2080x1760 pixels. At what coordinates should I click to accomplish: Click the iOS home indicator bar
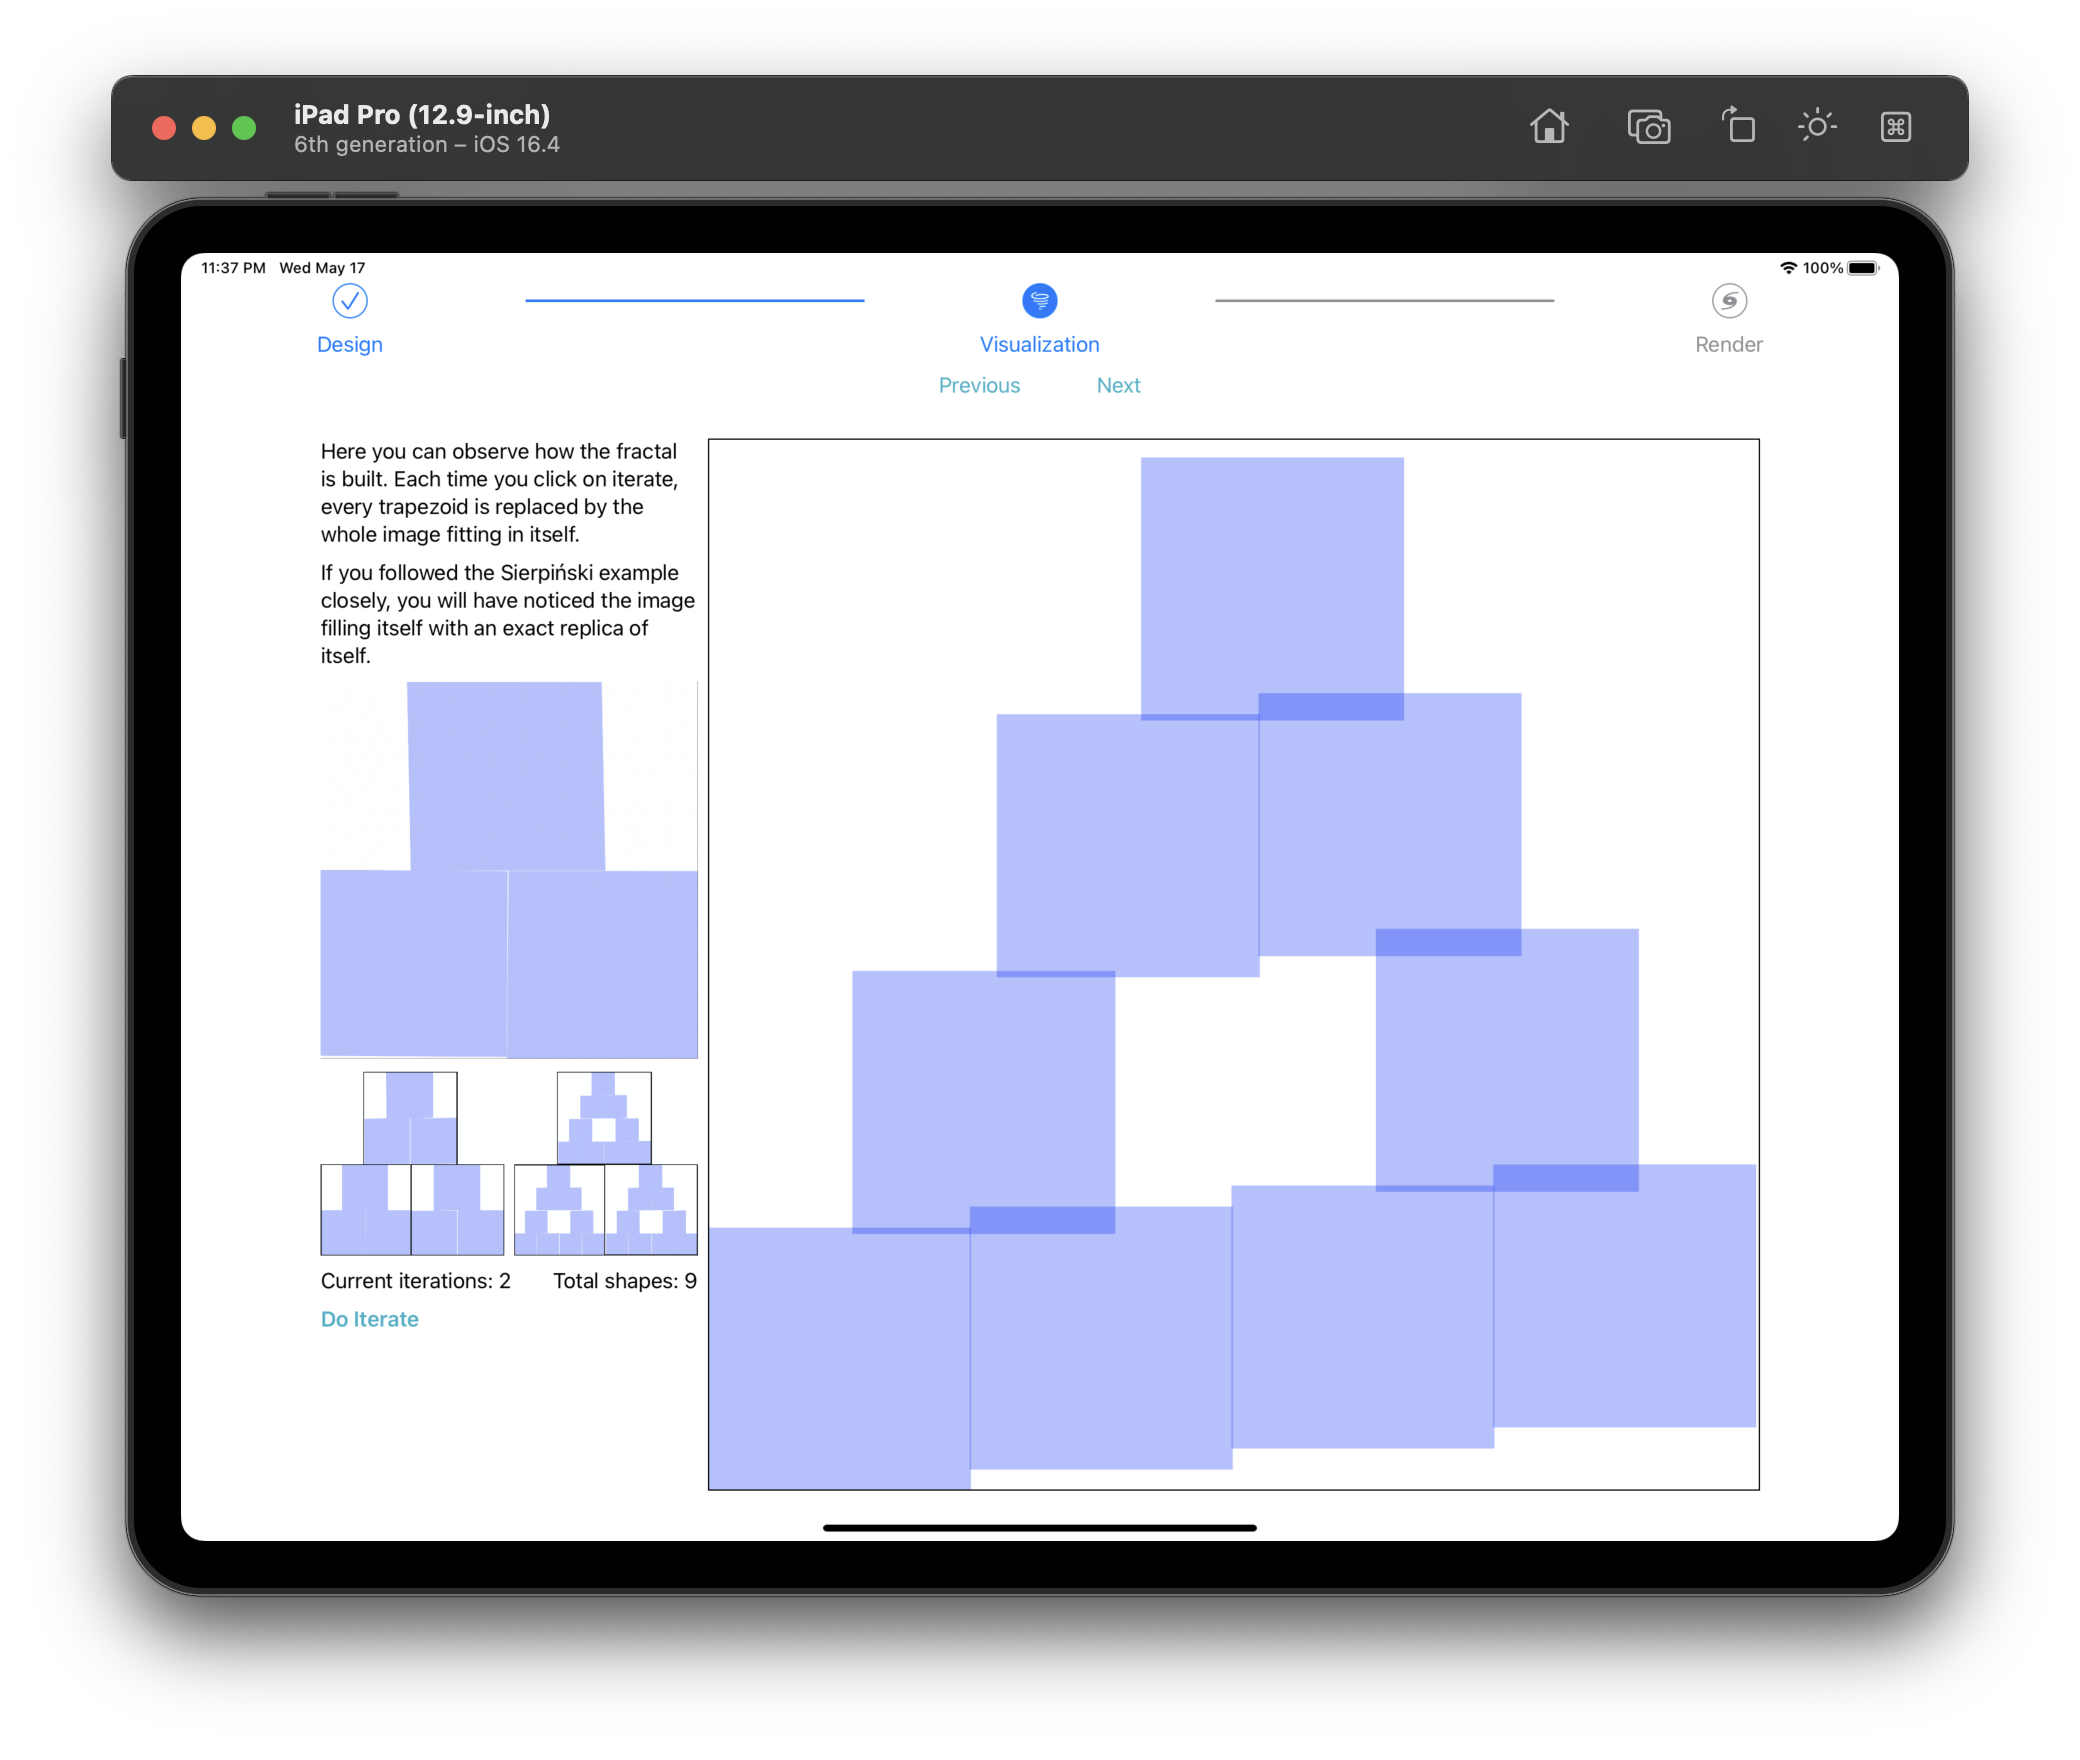(1039, 1528)
